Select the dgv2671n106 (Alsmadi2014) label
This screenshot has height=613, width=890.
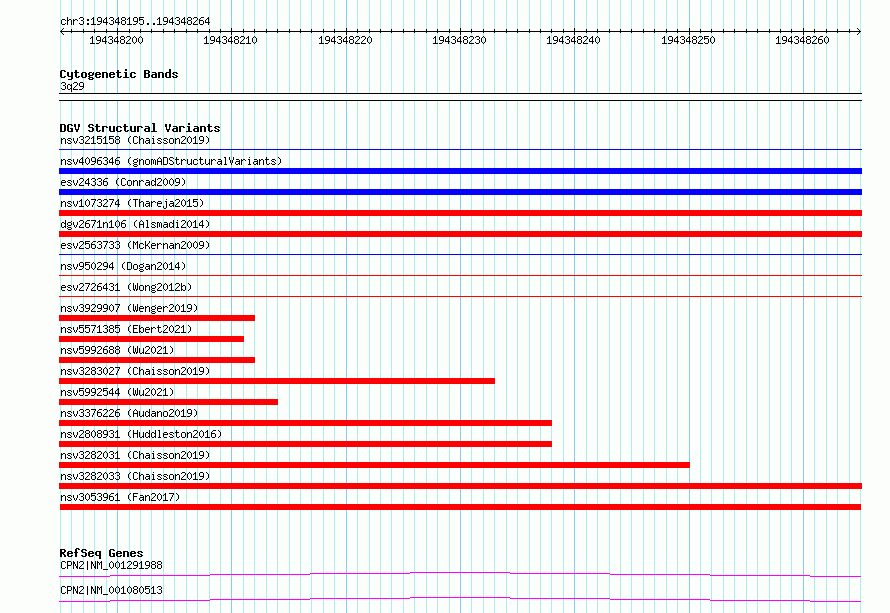click(x=135, y=224)
